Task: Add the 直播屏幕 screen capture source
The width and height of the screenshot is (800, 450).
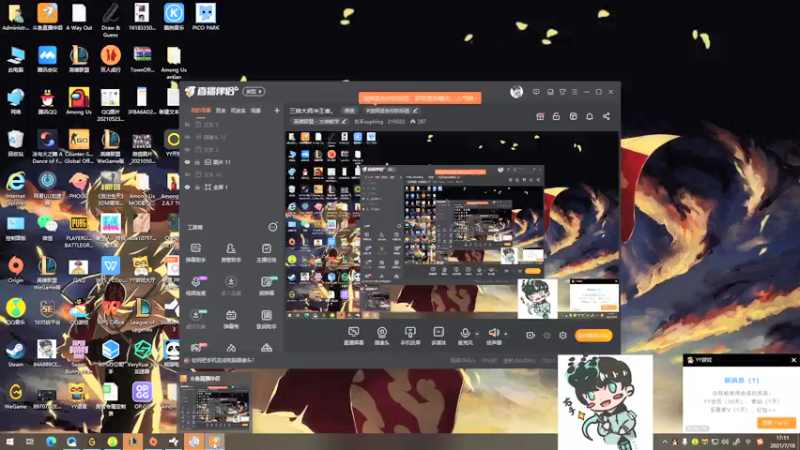Action: (x=353, y=336)
